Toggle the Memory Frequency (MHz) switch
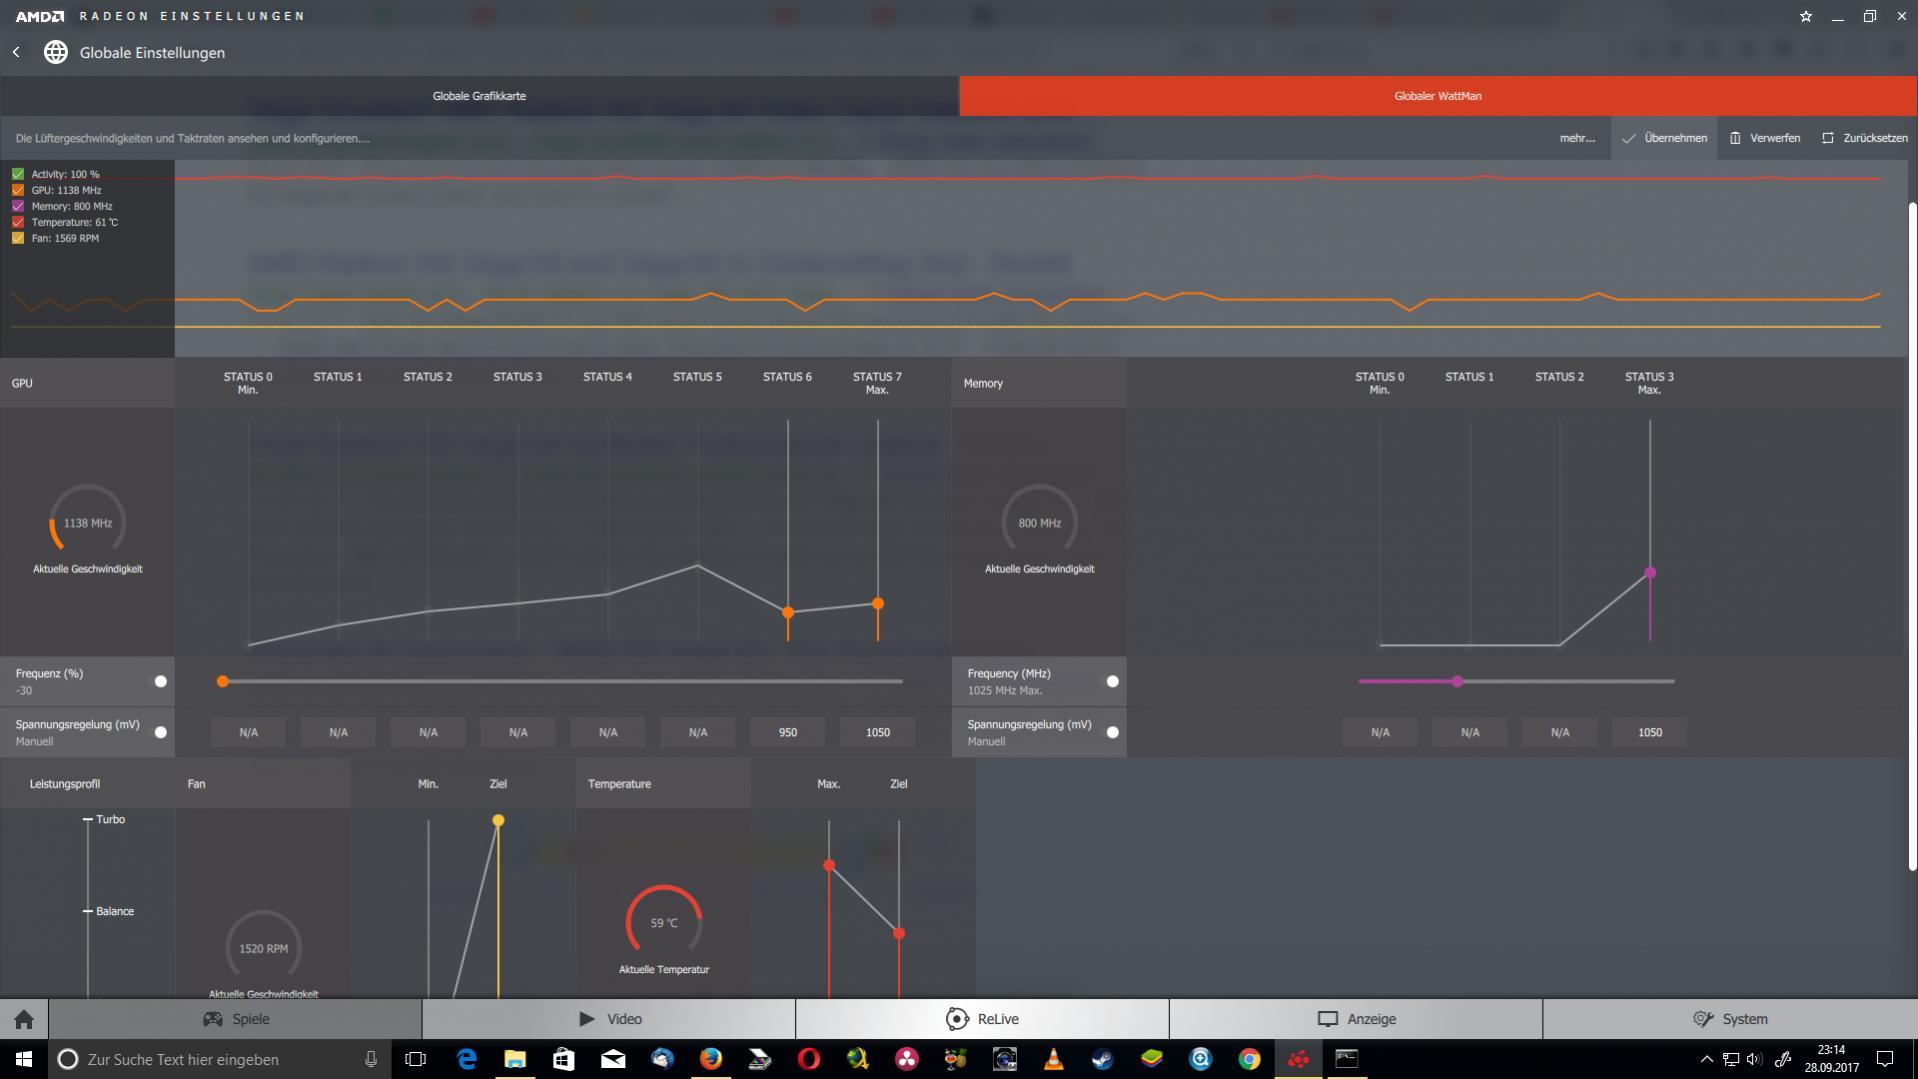The image size is (1918, 1079). (x=1112, y=681)
